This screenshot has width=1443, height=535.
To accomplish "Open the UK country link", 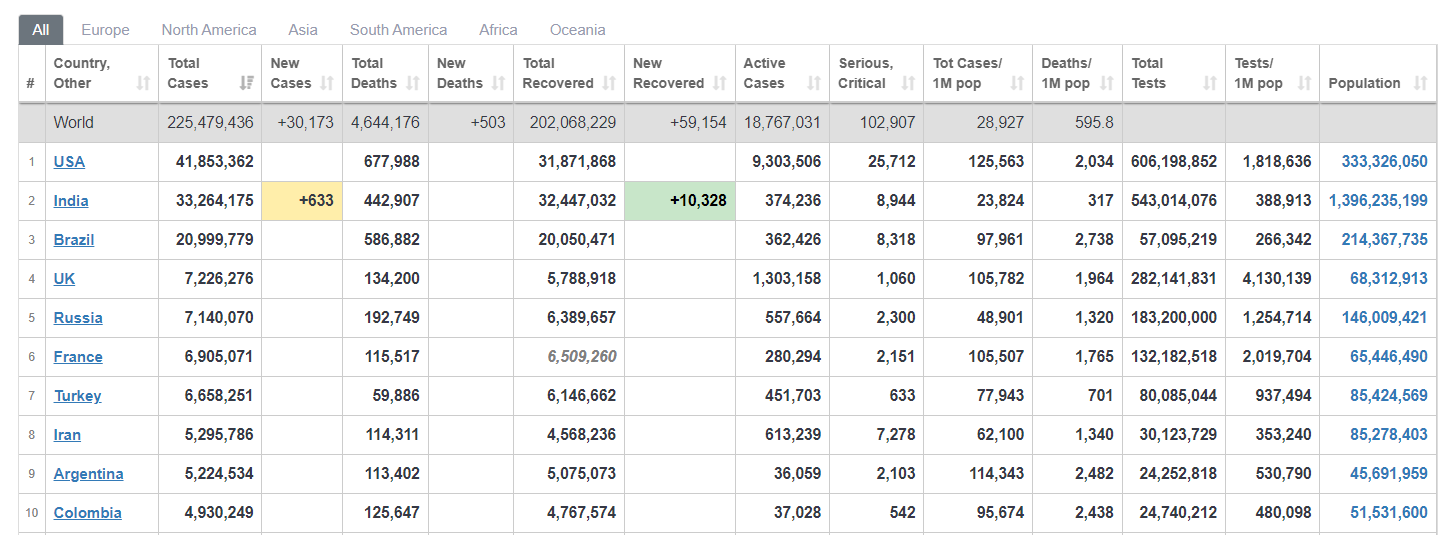I will click(64, 279).
